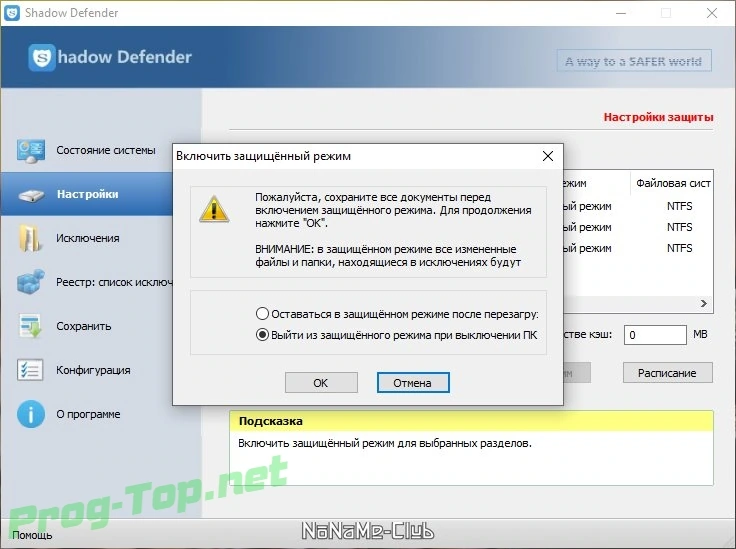Click the 'A way to a SAFER world' banner
Viewport: 736px width, 549px height.
(x=634, y=61)
